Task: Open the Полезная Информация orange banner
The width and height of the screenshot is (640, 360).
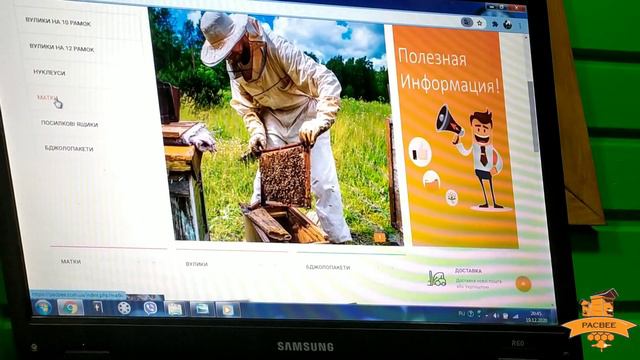Action: pyautogui.click(x=456, y=137)
